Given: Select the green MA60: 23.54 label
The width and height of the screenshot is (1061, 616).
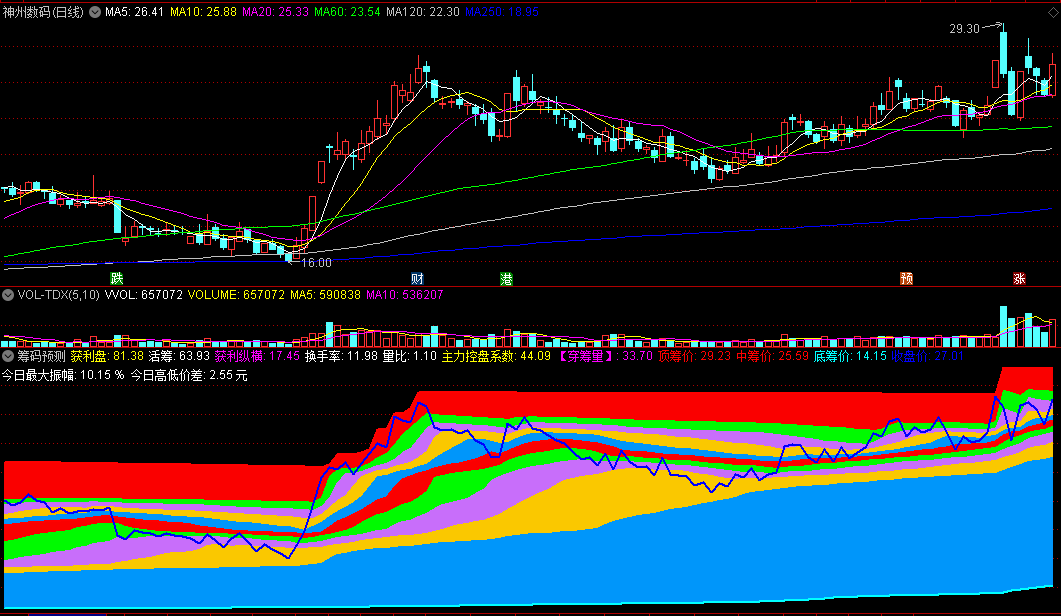Looking at the screenshot, I should (347, 12).
